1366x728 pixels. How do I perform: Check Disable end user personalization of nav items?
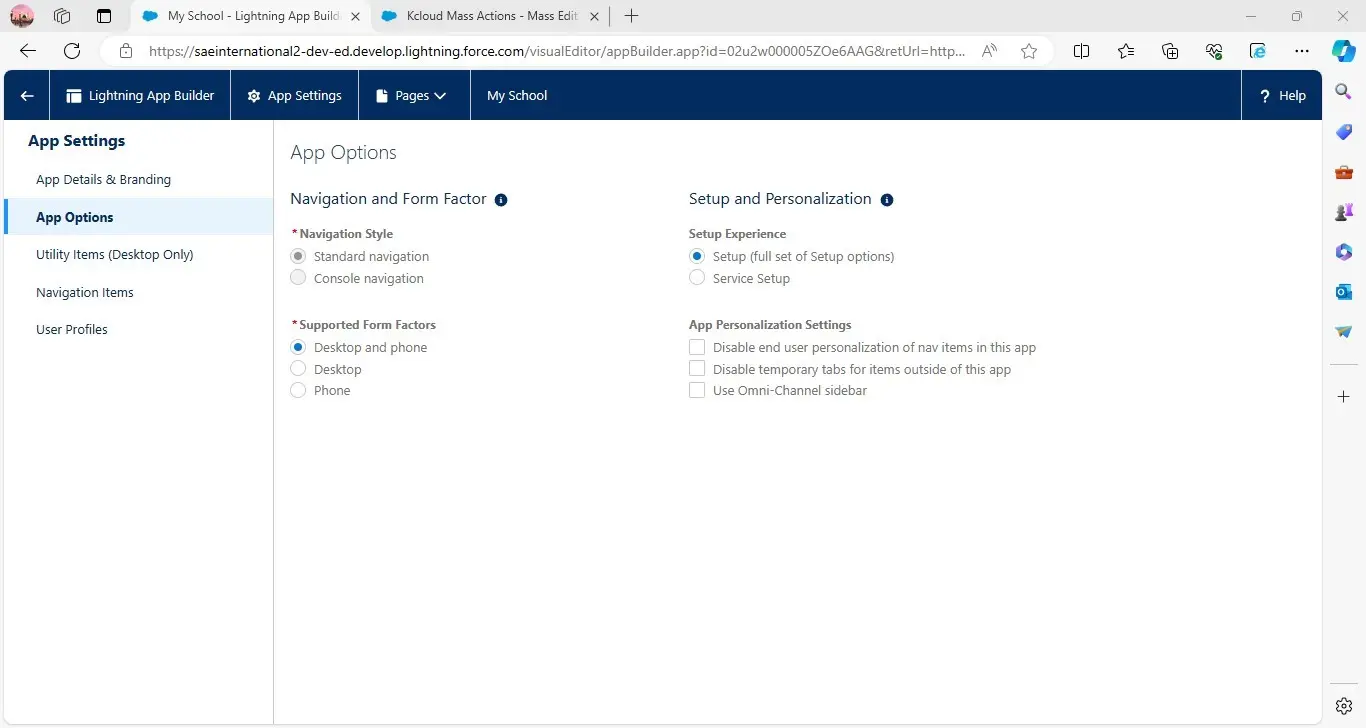click(x=697, y=347)
